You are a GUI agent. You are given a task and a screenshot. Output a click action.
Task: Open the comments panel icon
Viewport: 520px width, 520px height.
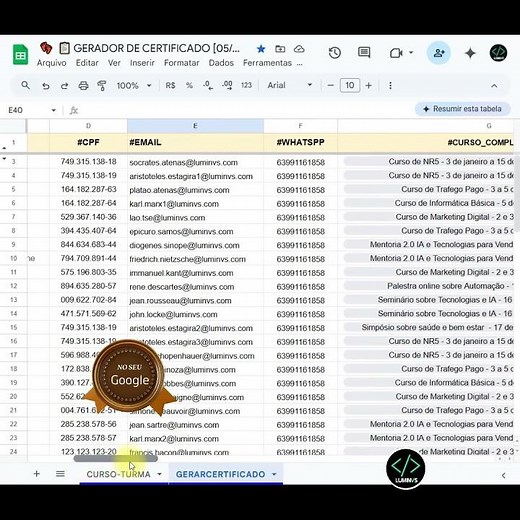coord(364,53)
